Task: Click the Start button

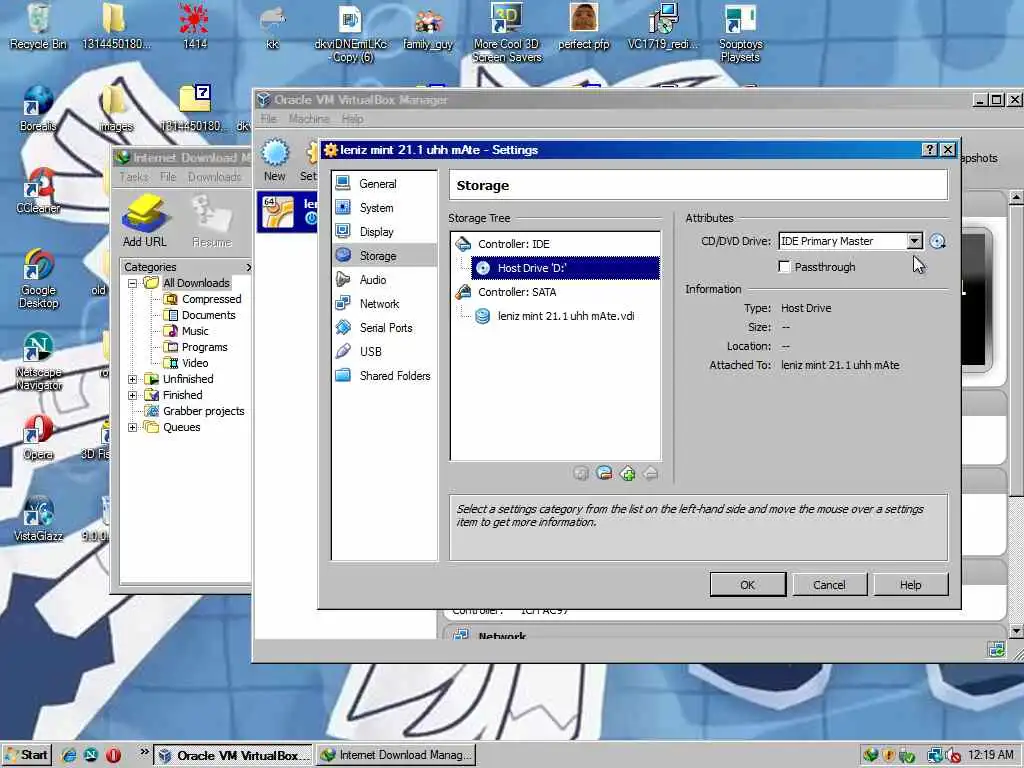Action: (26, 755)
